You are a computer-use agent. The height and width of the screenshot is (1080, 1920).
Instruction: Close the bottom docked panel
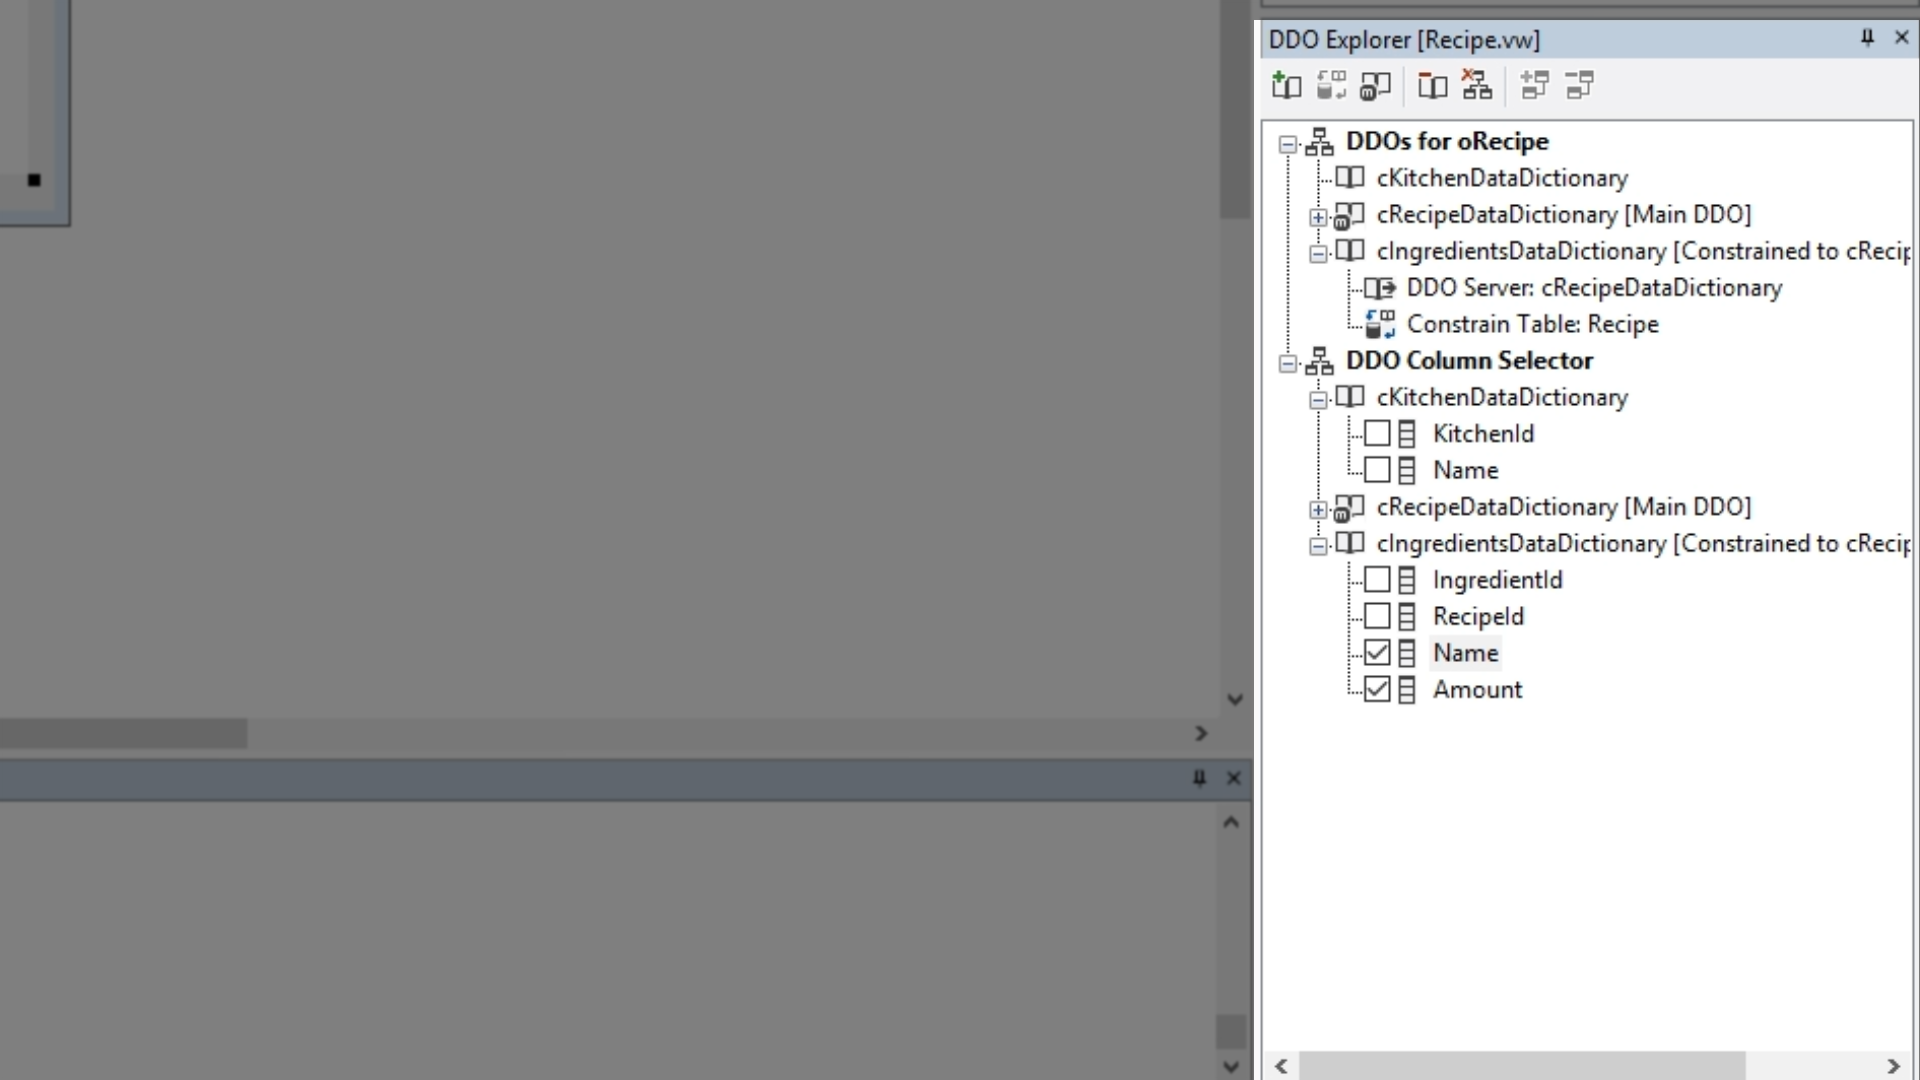[x=1234, y=778]
